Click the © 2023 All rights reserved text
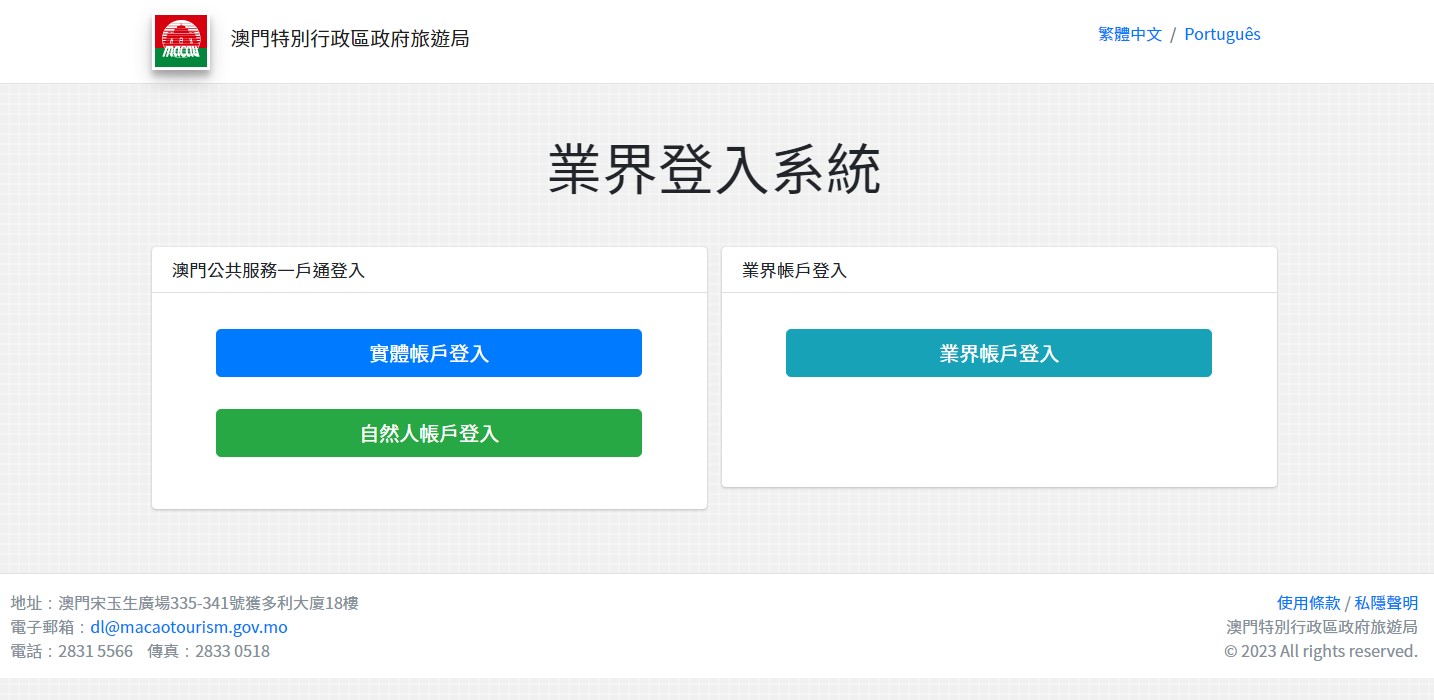This screenshot has height=700, width=1434. click(1321, 651)
